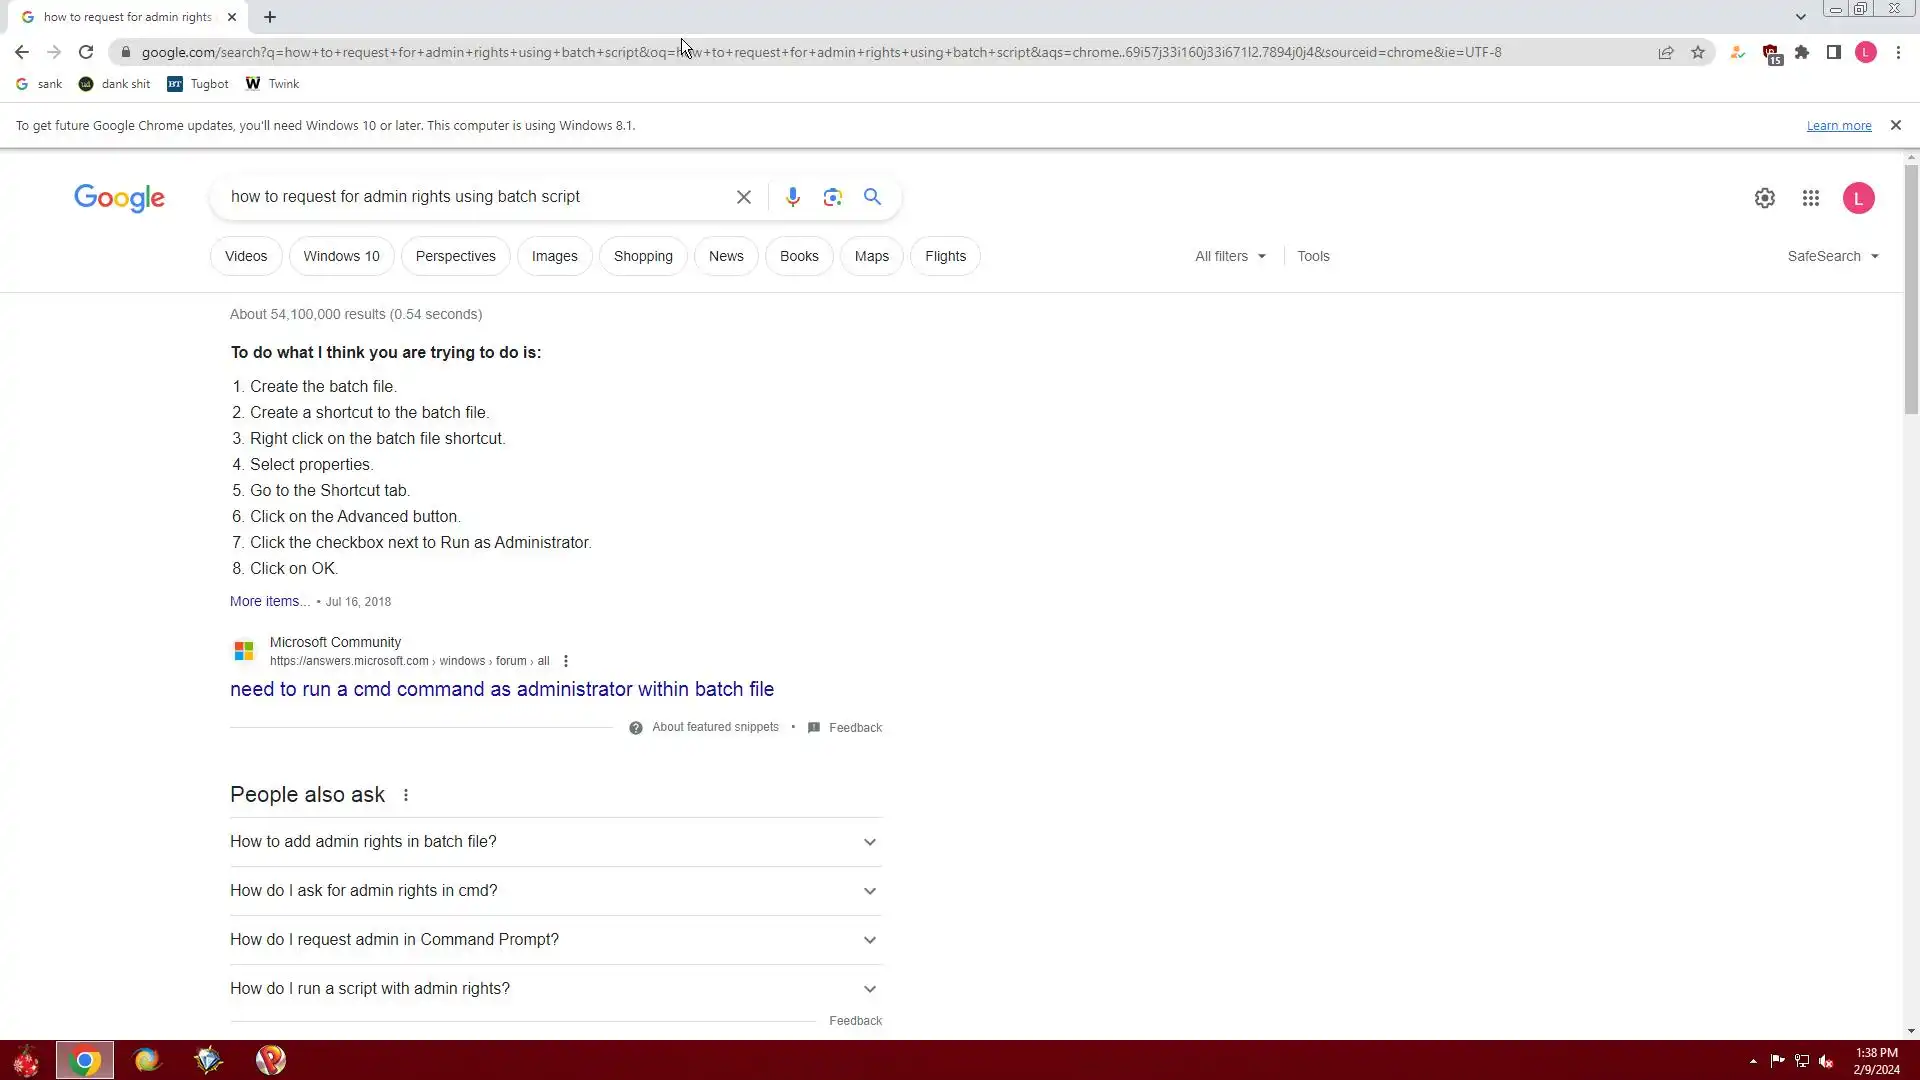Click the 'More items...' link
The width and height of the screenshot is (1920, 1080).
pos(269,601)
